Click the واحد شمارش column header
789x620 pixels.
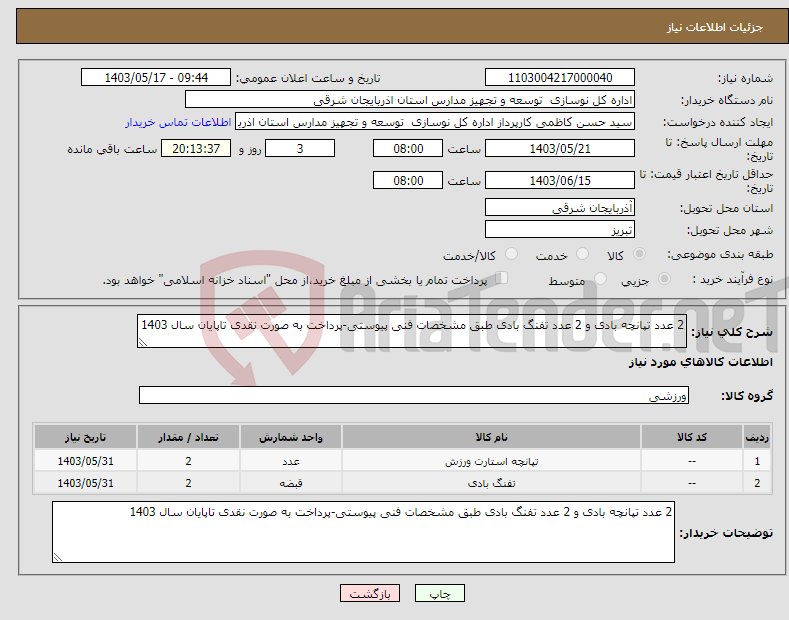pos(291,437)
